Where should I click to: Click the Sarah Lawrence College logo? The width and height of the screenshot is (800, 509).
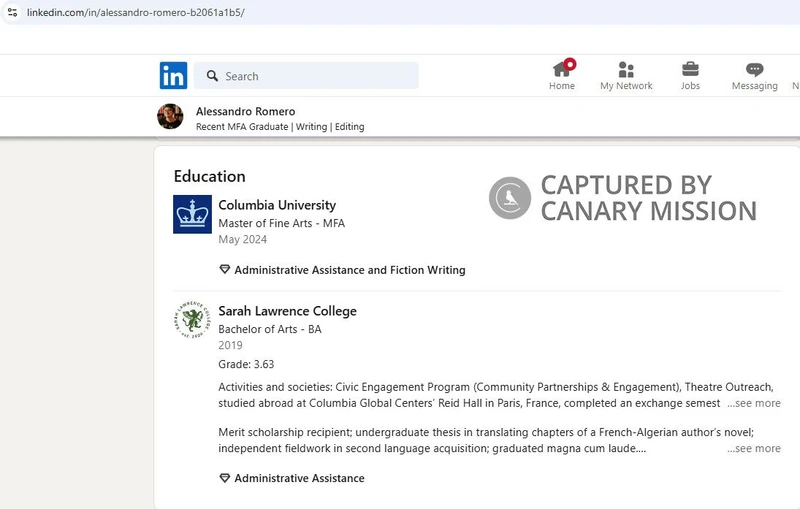point(192,320)
